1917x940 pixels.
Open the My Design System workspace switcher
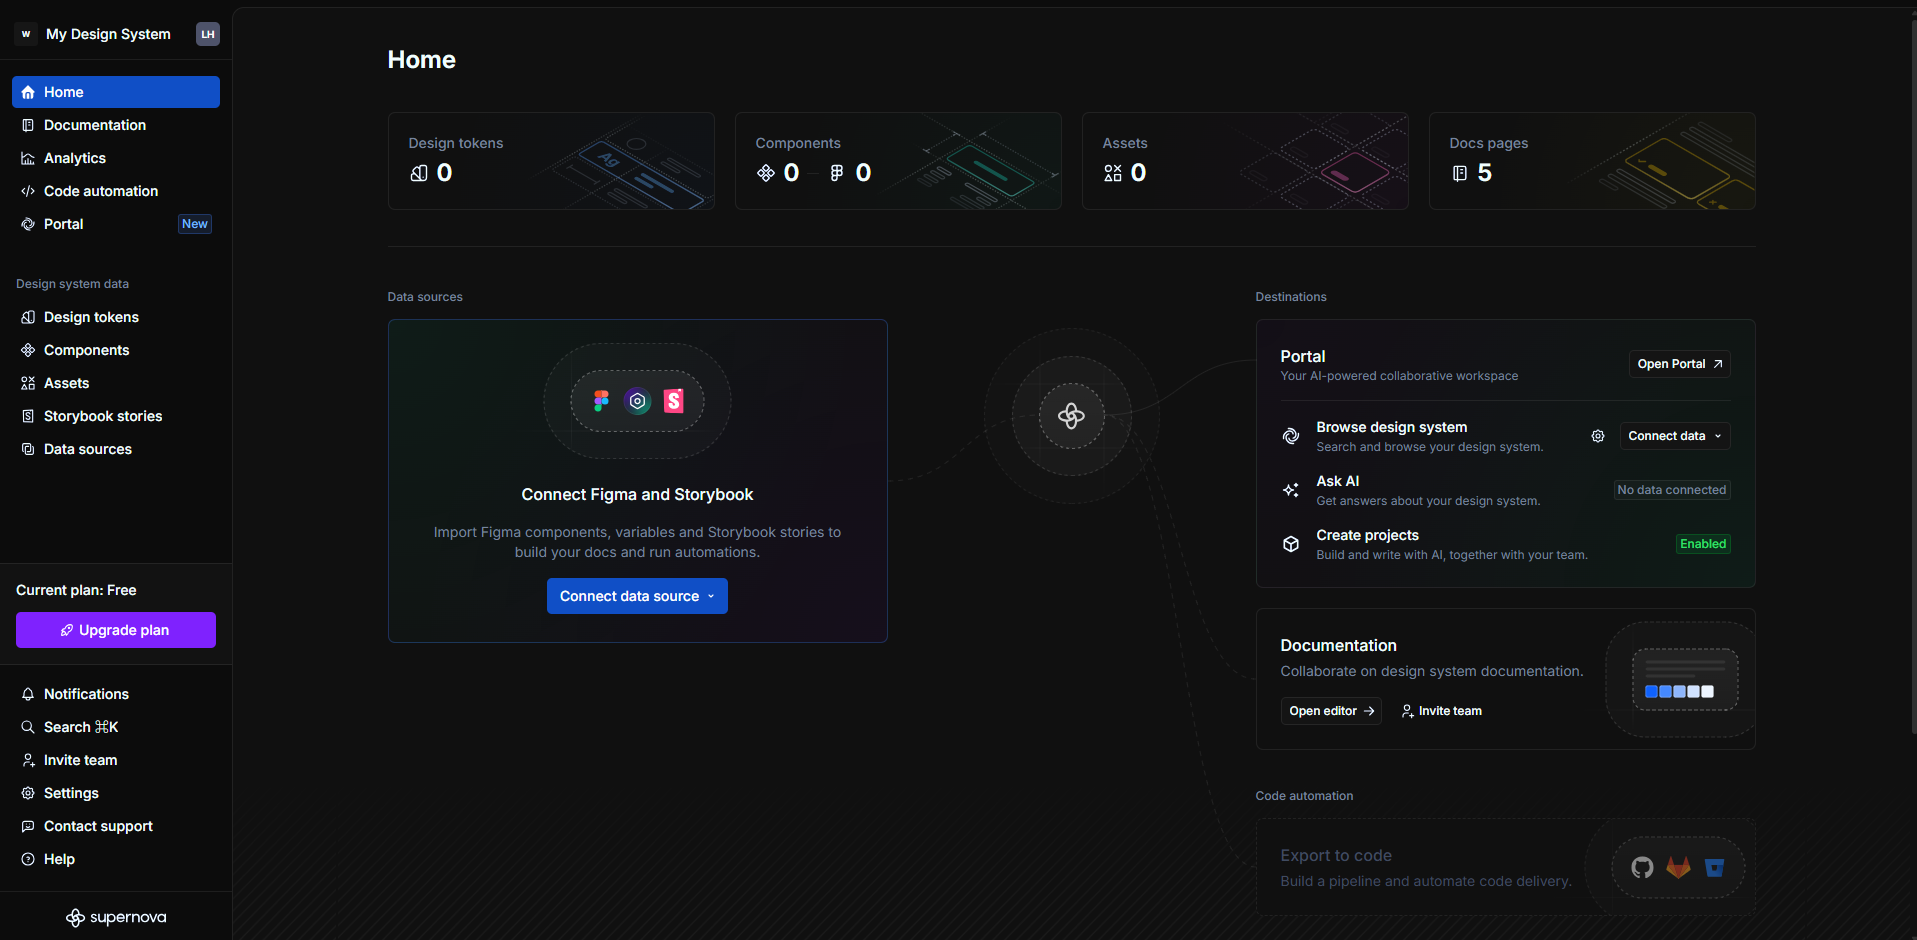[107, 34]
